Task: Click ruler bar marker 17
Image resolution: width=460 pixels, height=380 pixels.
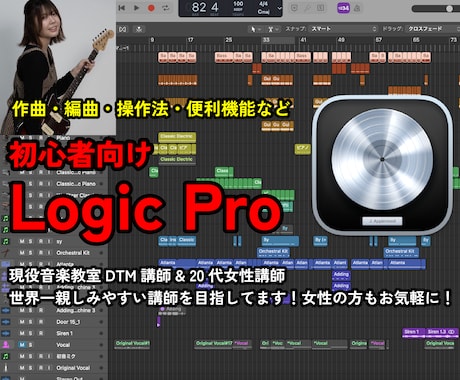Action: (190, 40)
